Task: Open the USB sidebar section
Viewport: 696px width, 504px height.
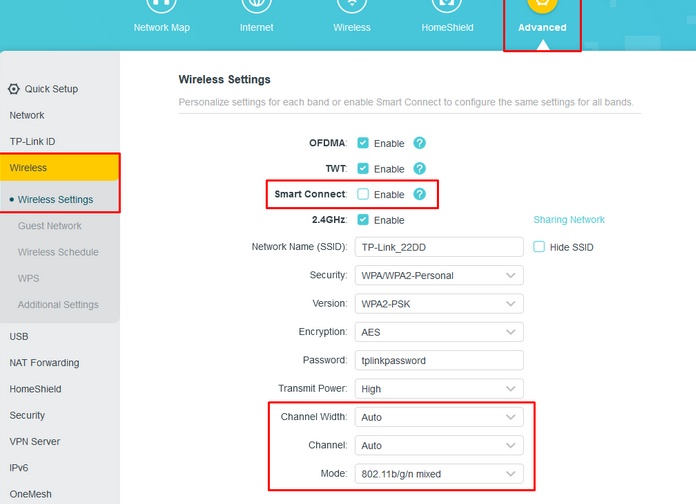Action: pos(19,337)
